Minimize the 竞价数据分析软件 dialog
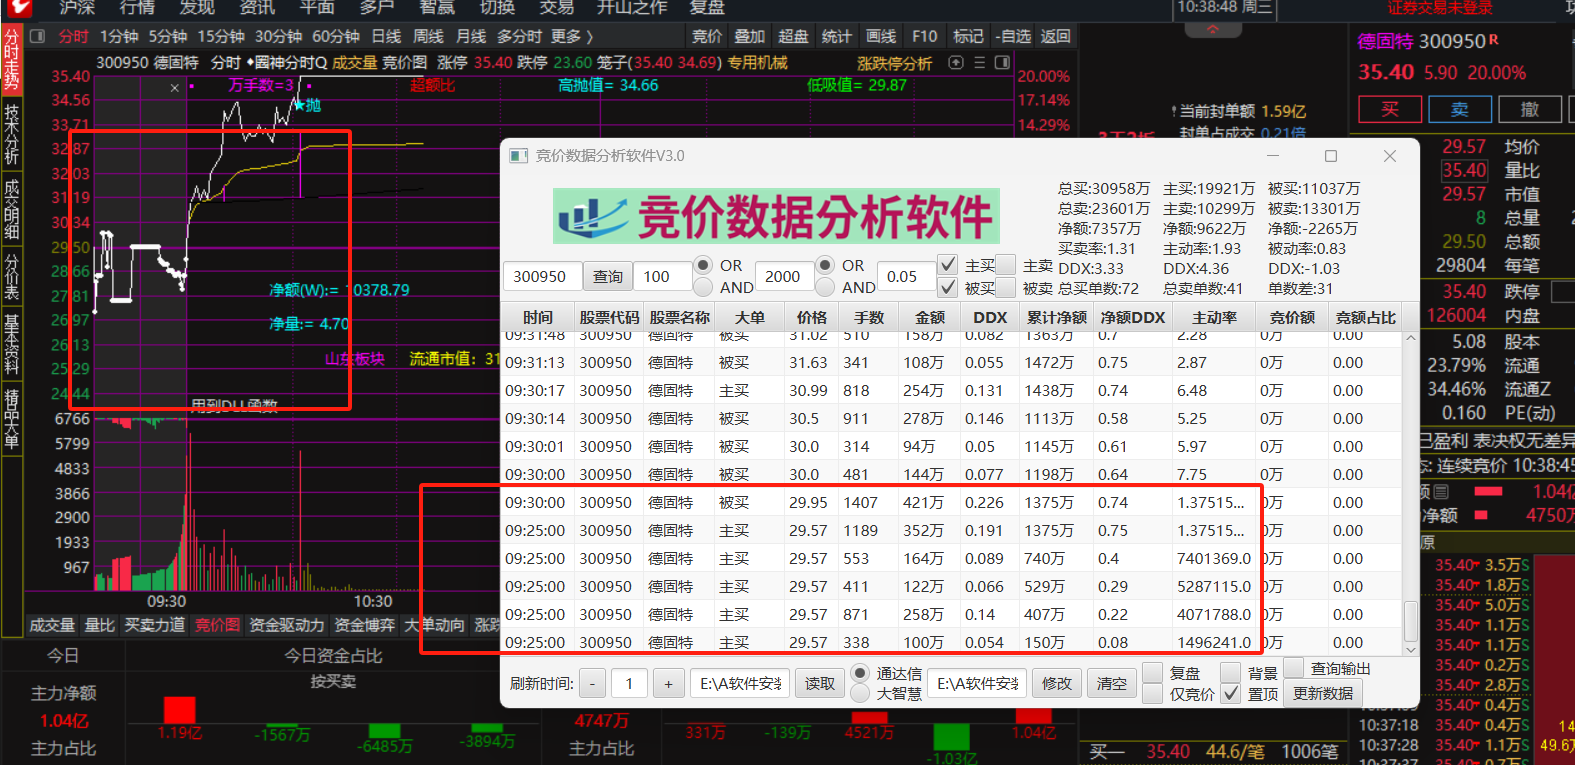The image size is (1575, 765). (1273, 156)
